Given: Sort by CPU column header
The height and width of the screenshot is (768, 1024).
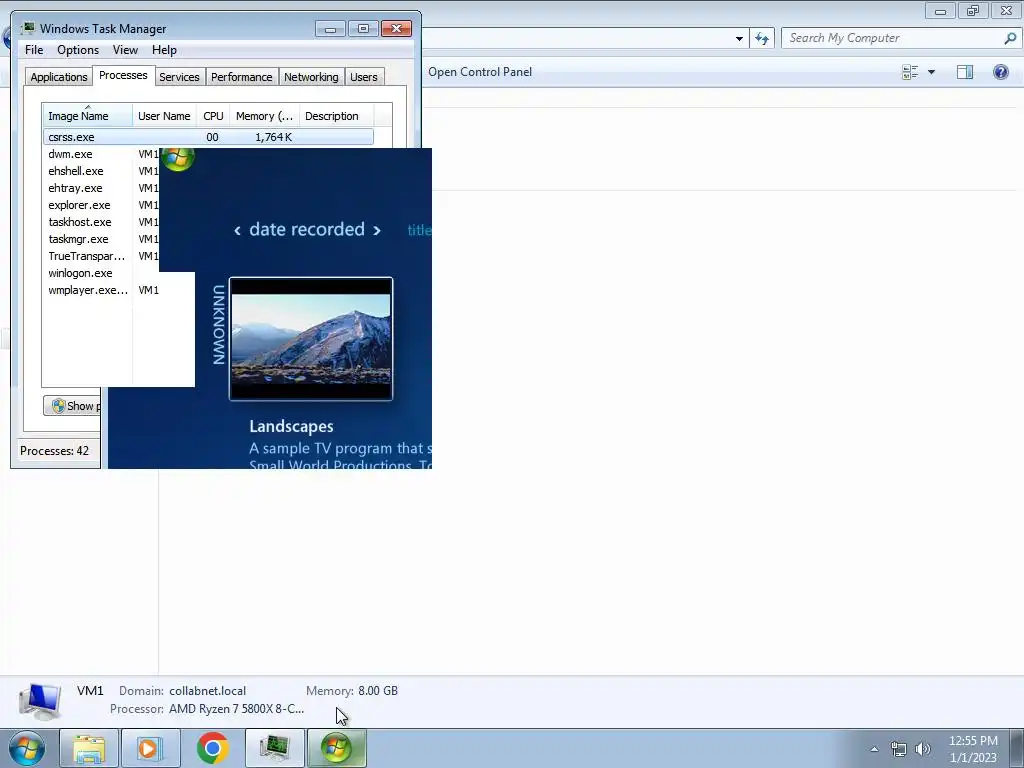Looking at the screenshot, I should 213,116.
